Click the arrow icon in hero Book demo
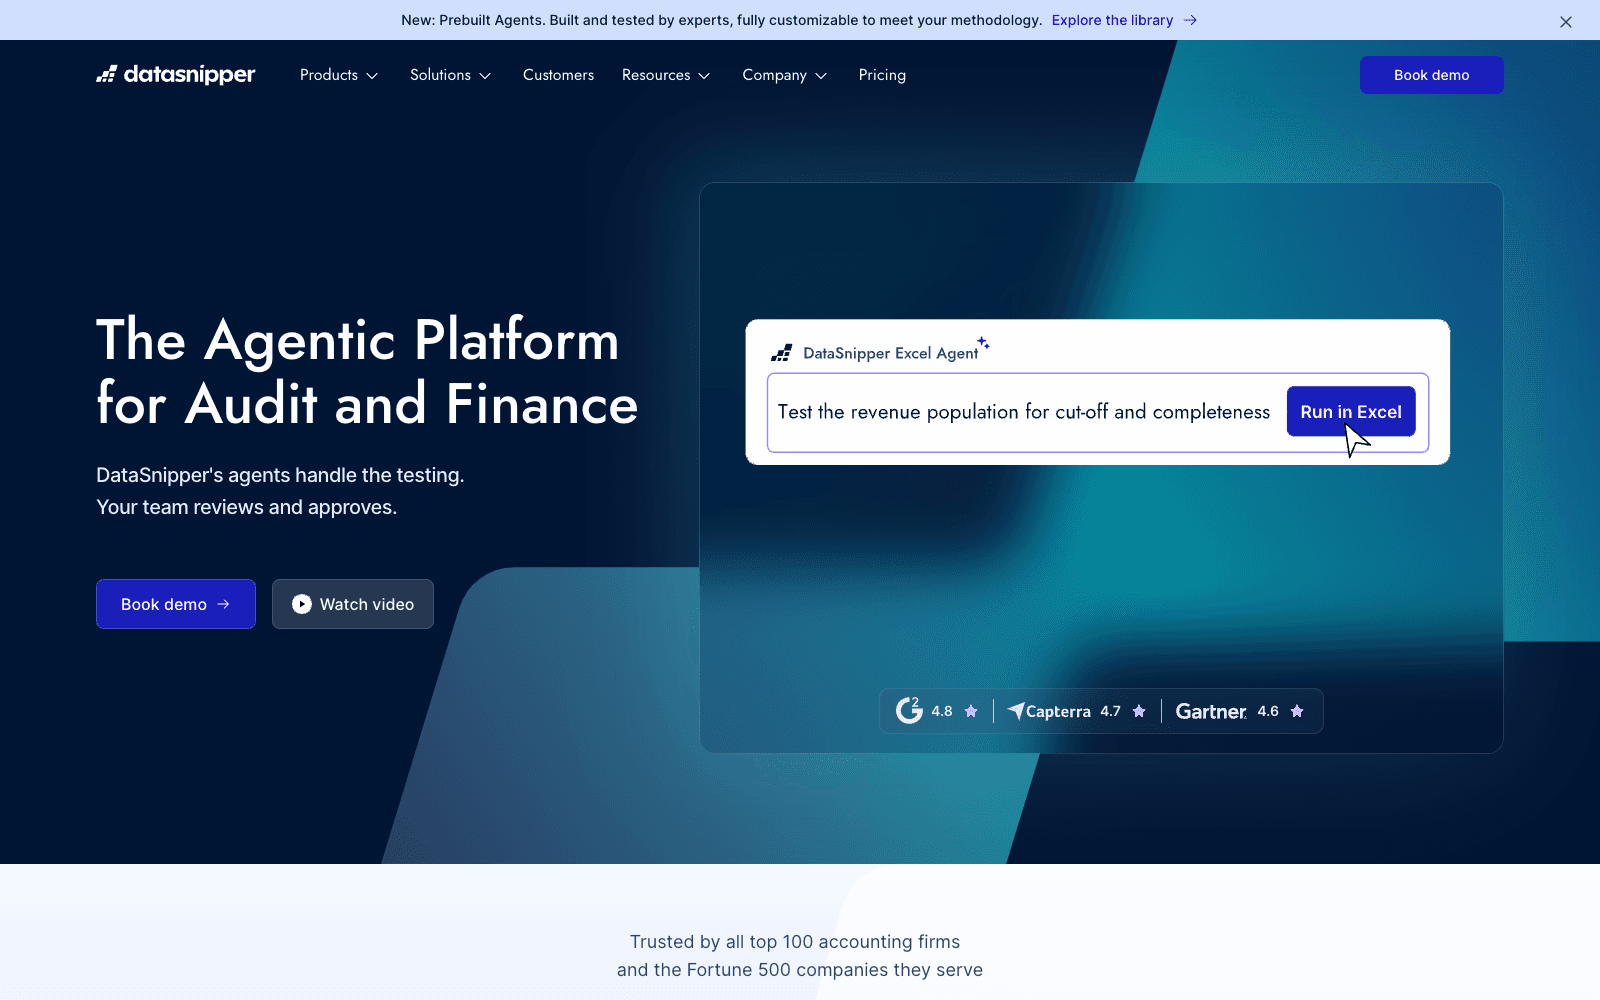The image size is (1600, 1000). pos(224,604)
